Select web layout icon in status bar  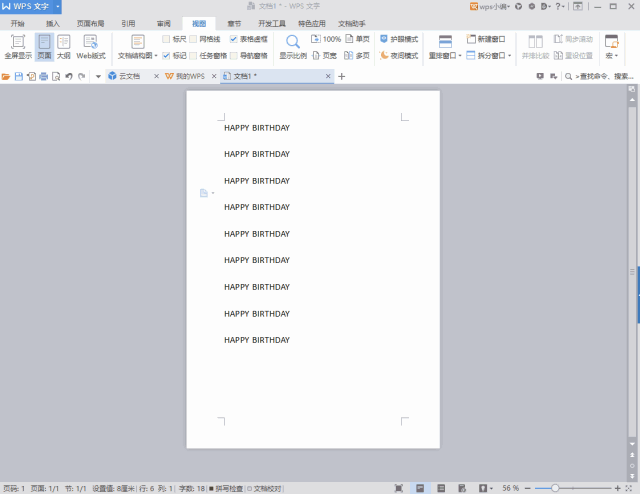(462, 488)
